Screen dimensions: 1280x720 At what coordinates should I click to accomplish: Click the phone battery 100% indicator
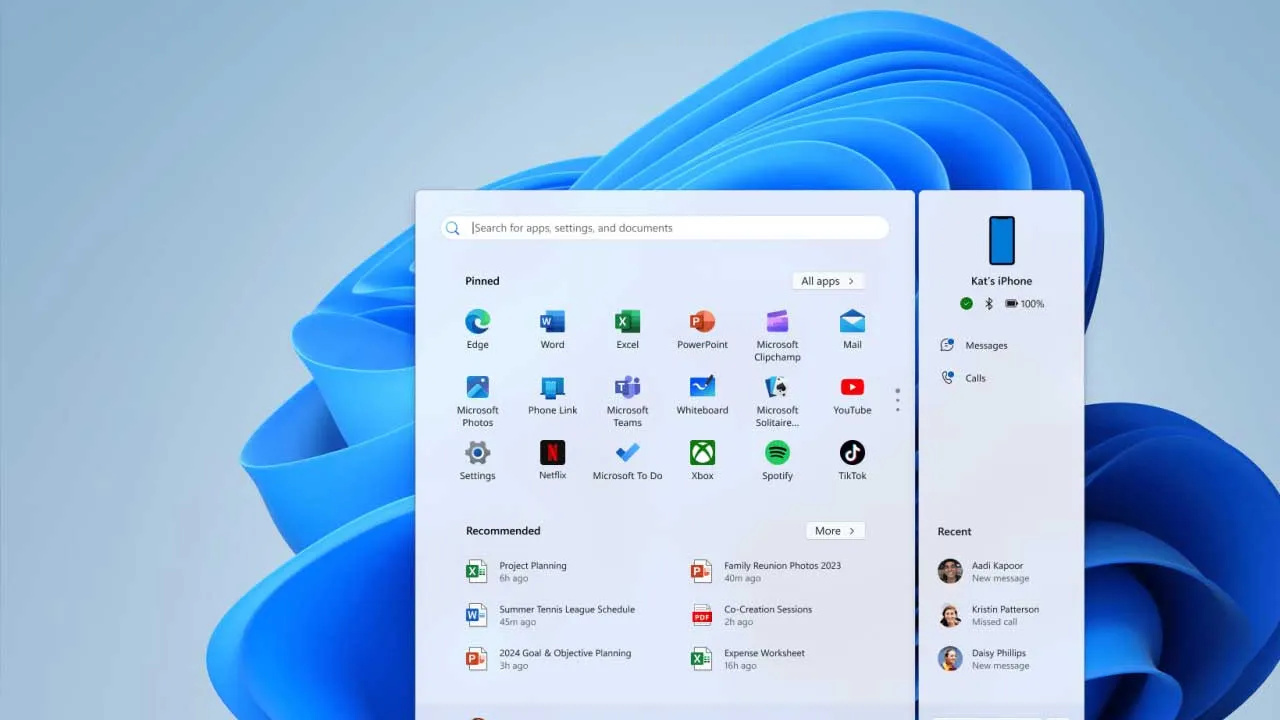[1024, 304]
